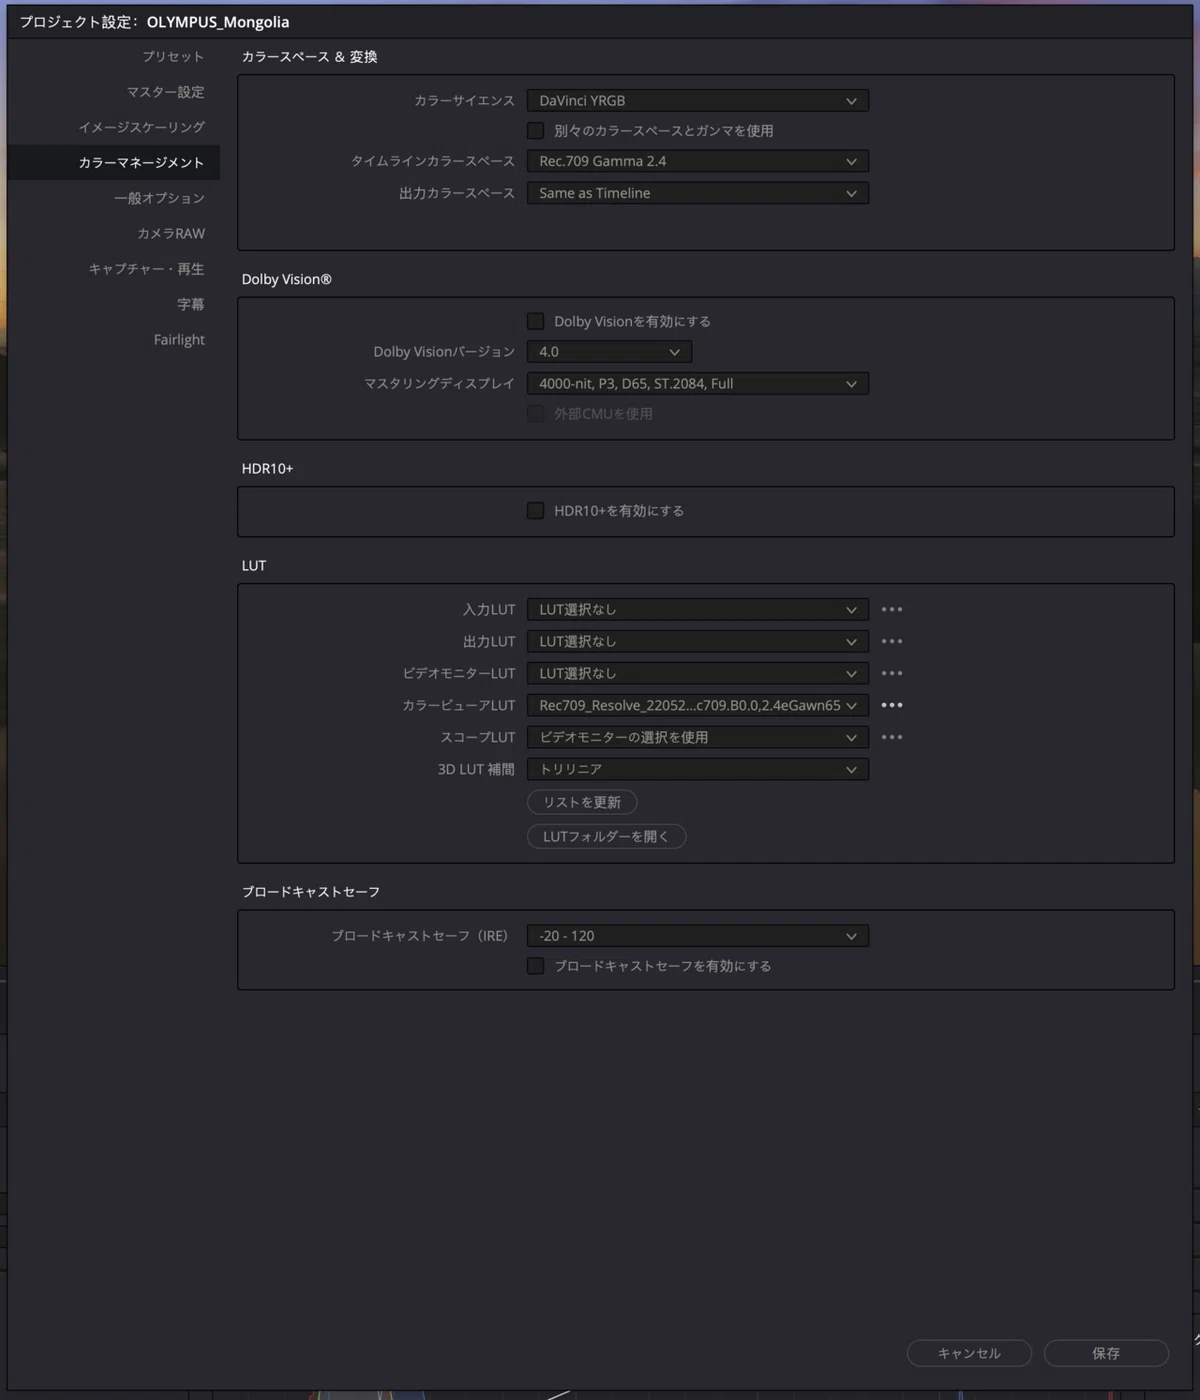Open カラーサイエンス dropdown showing DaVinci YRGB
Screen dimensions: 1200x1400
tap(697, 100)
